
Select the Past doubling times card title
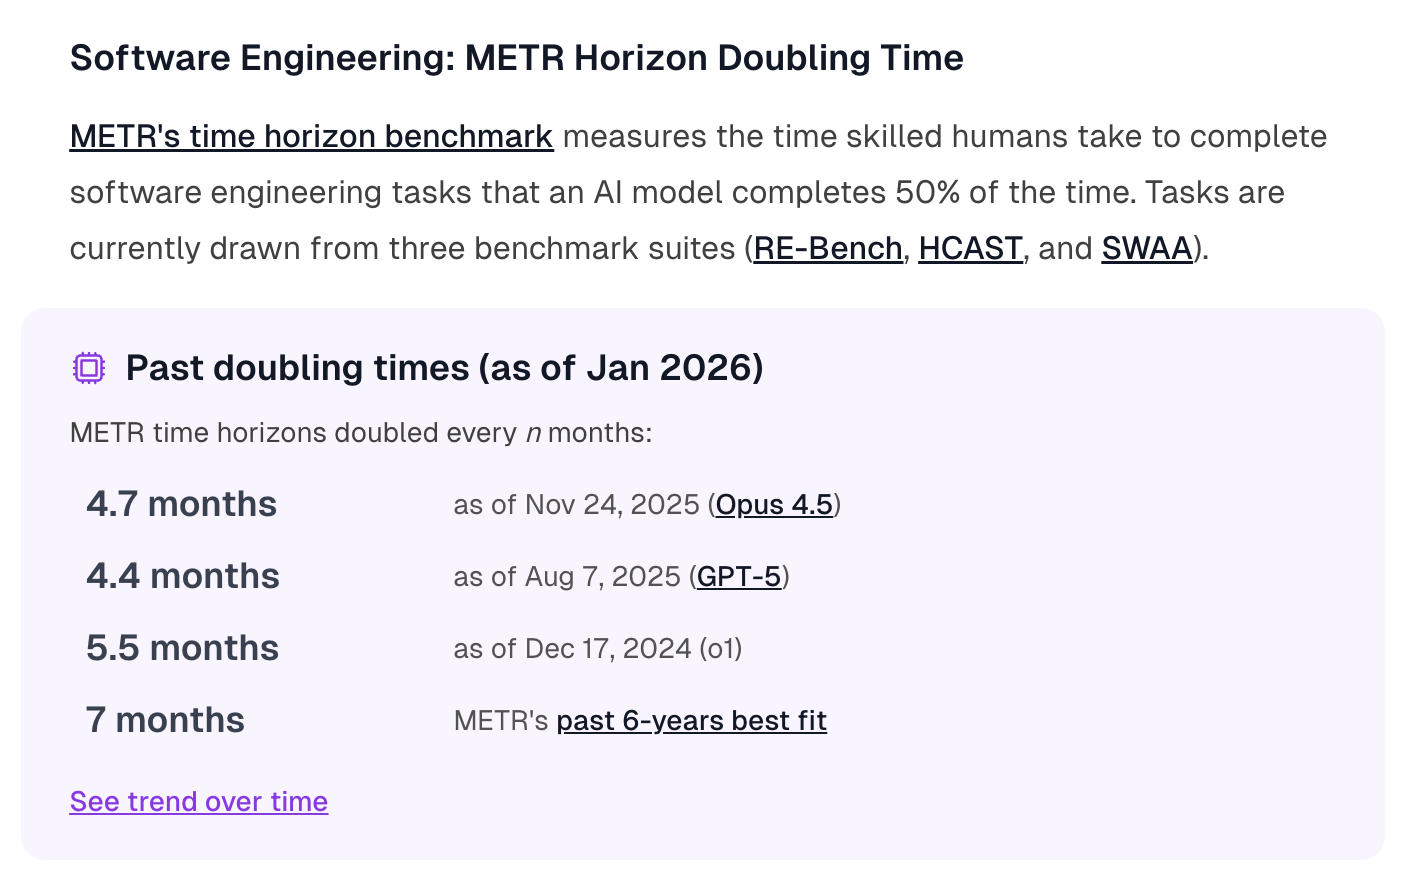tap(444, 368)
